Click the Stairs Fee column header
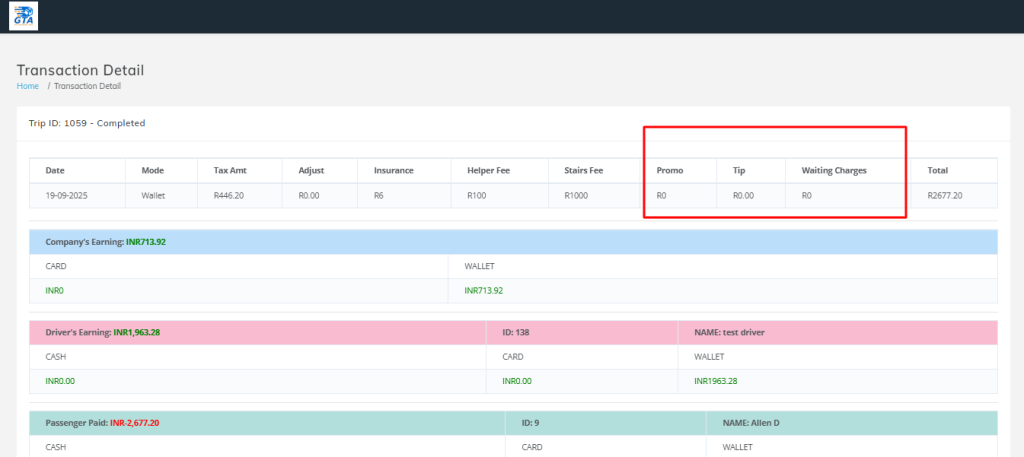The image size is (1024, 457). click(582, 171)
